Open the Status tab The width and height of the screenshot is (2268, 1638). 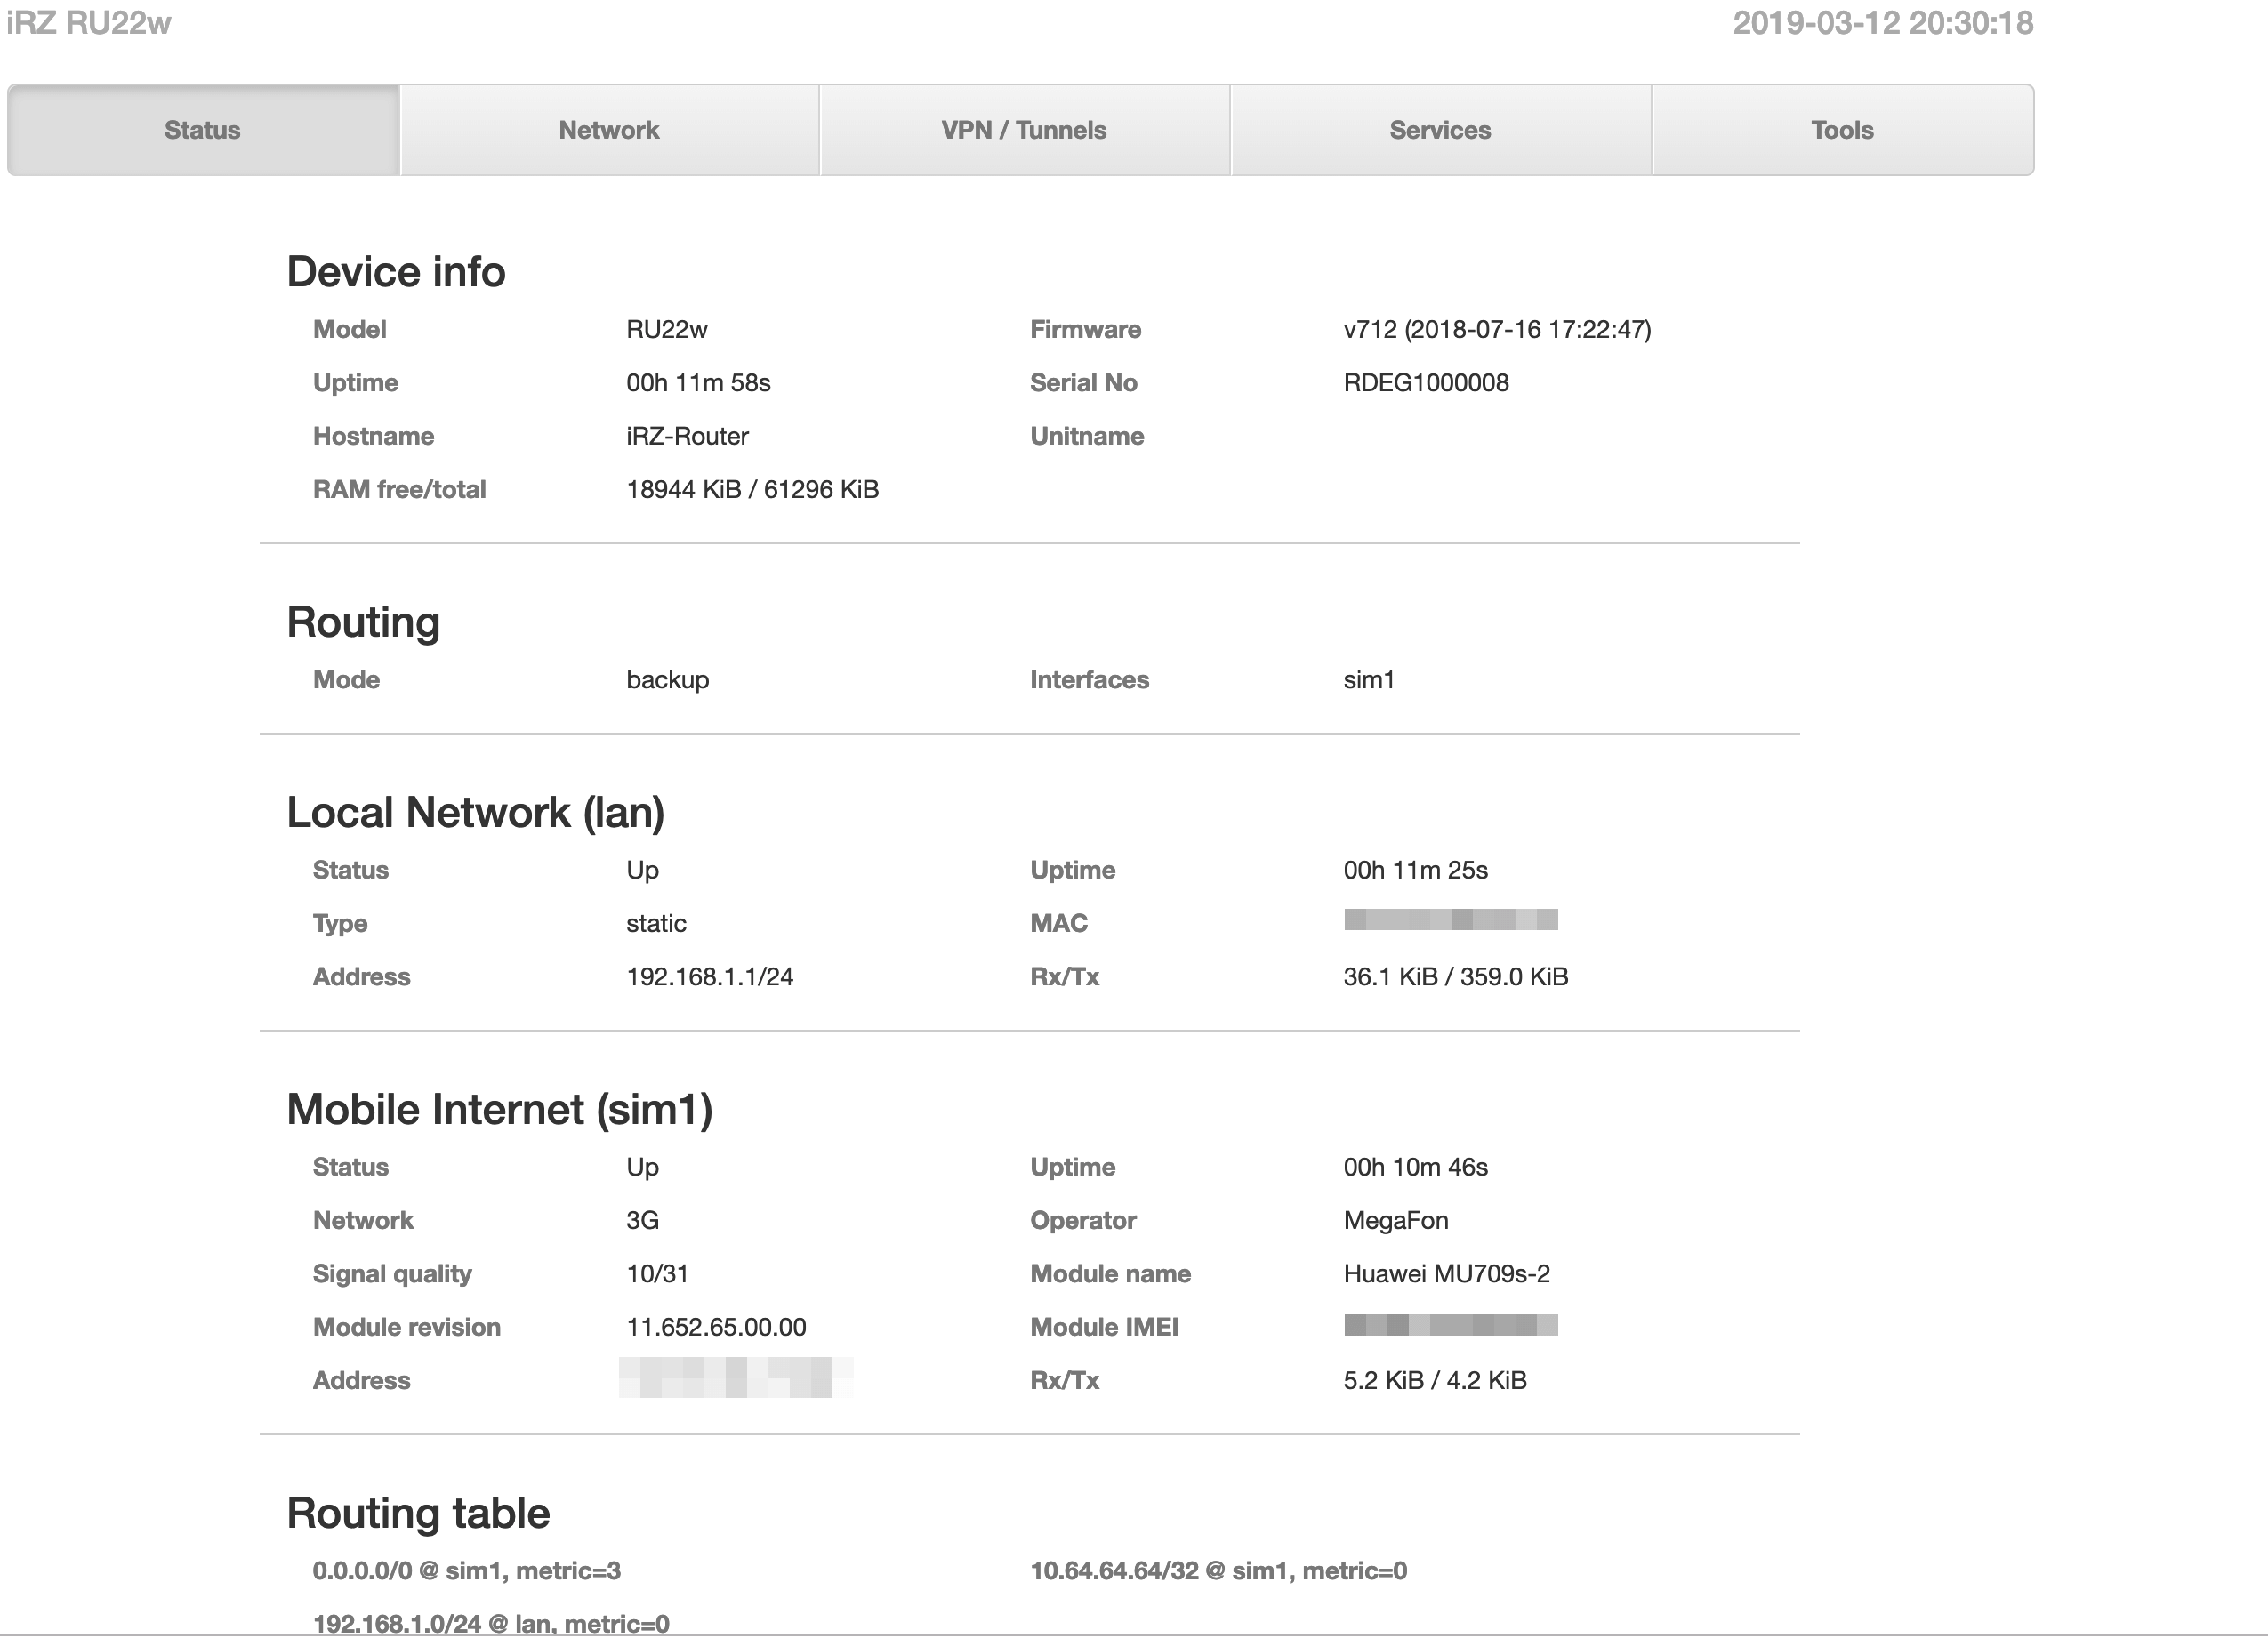click(x=203, y=130)
